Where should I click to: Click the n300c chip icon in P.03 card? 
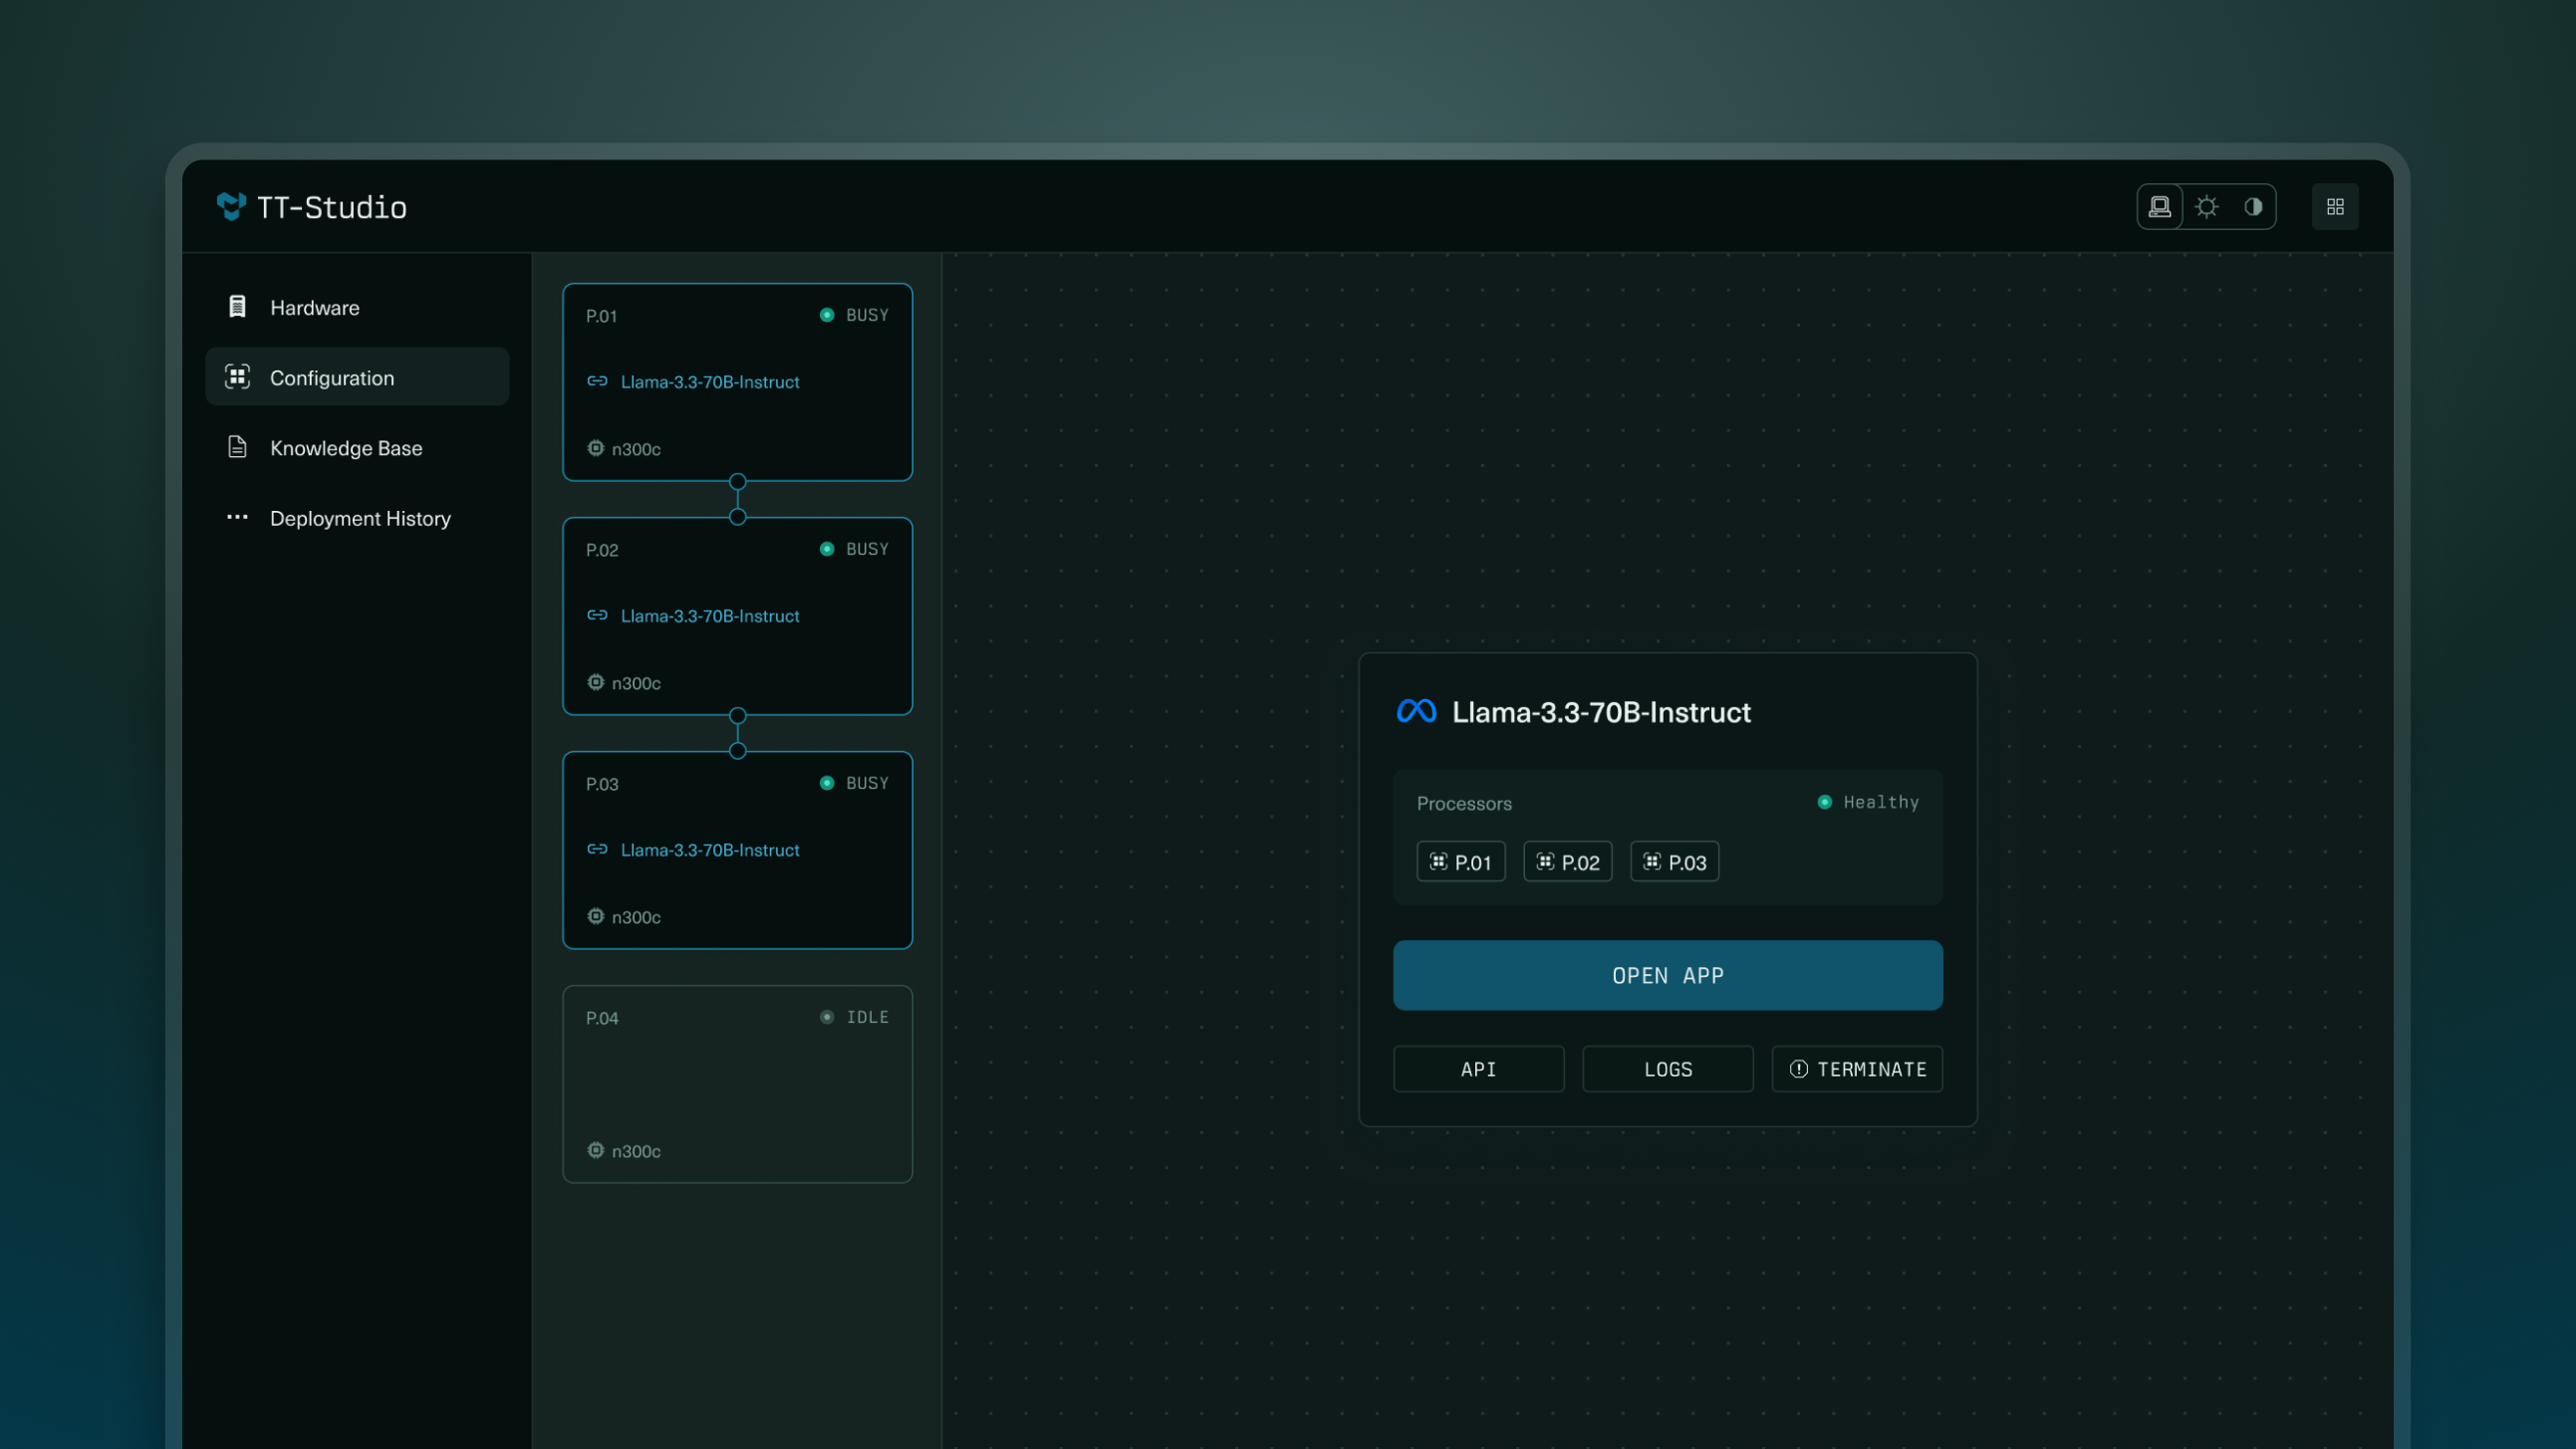pos(595,916)
